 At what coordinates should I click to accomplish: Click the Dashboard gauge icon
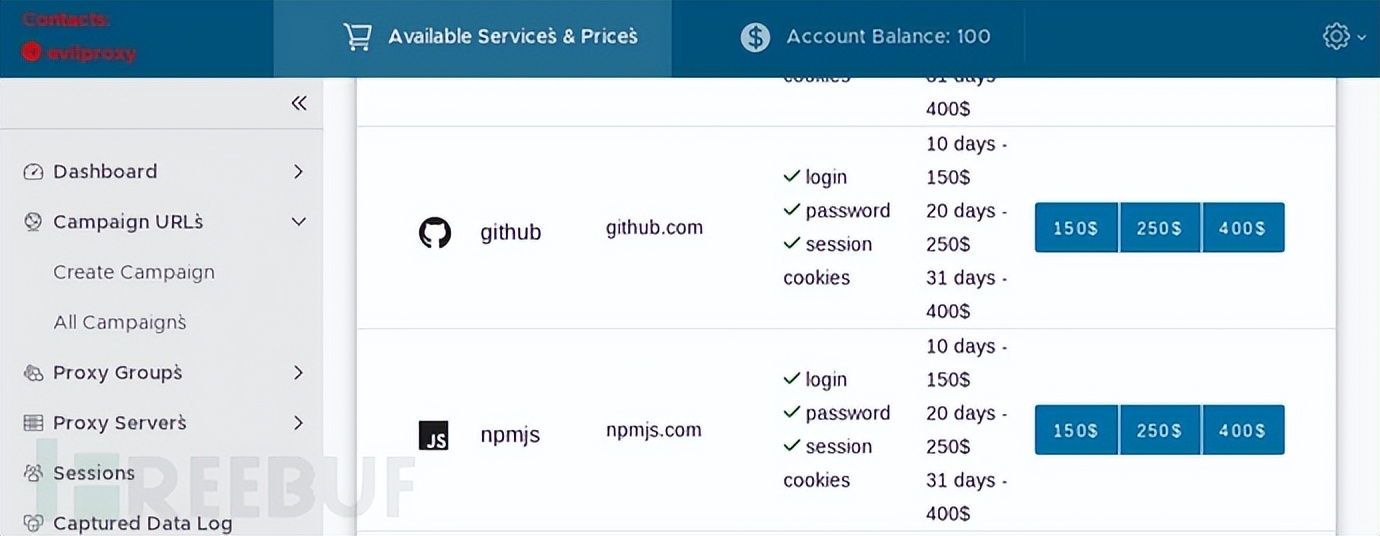33,172
